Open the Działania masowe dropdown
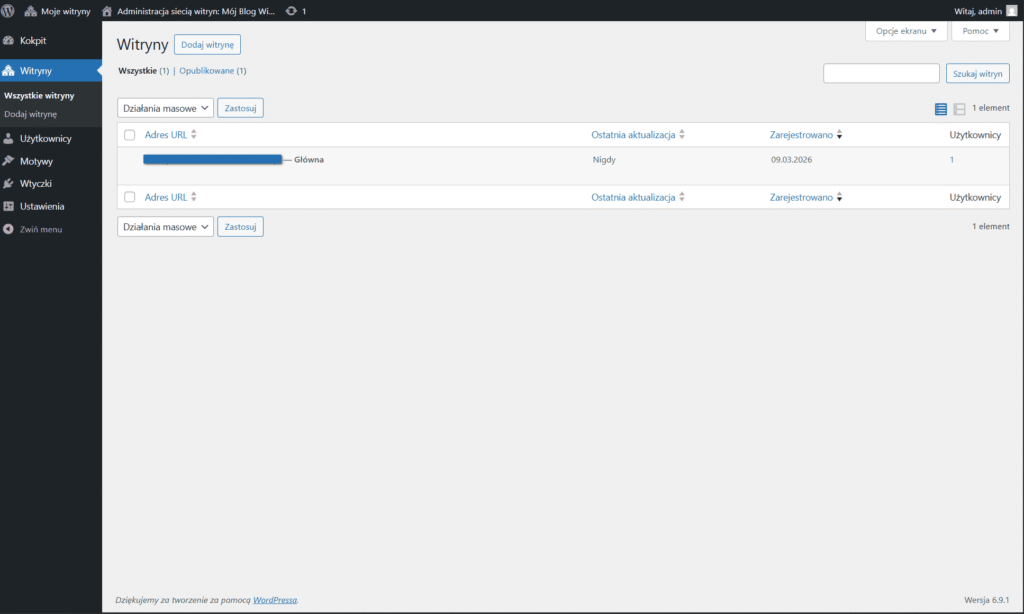 pos(165,107)
